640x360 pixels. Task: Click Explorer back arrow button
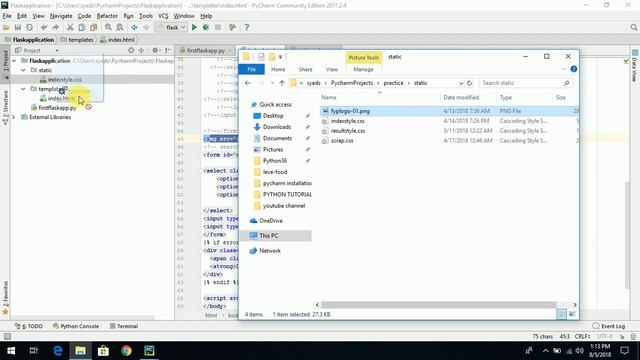tap(247, 83)
